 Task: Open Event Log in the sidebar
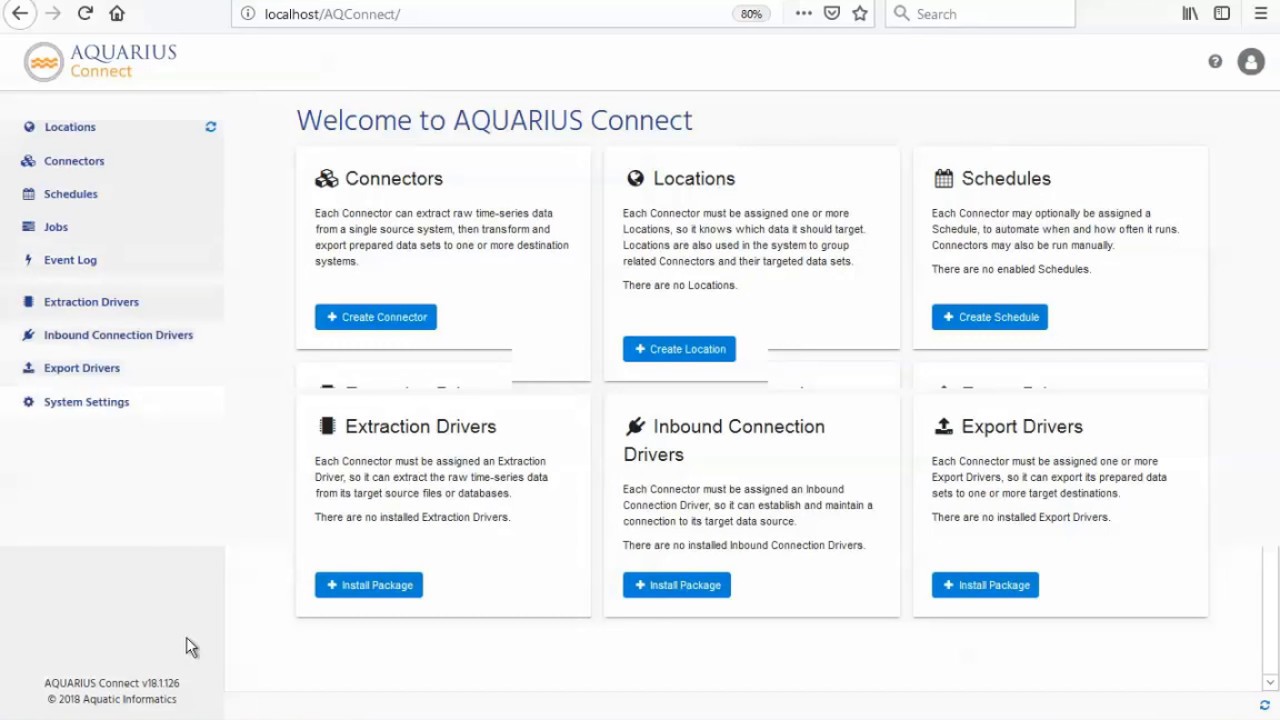point(70,260)
